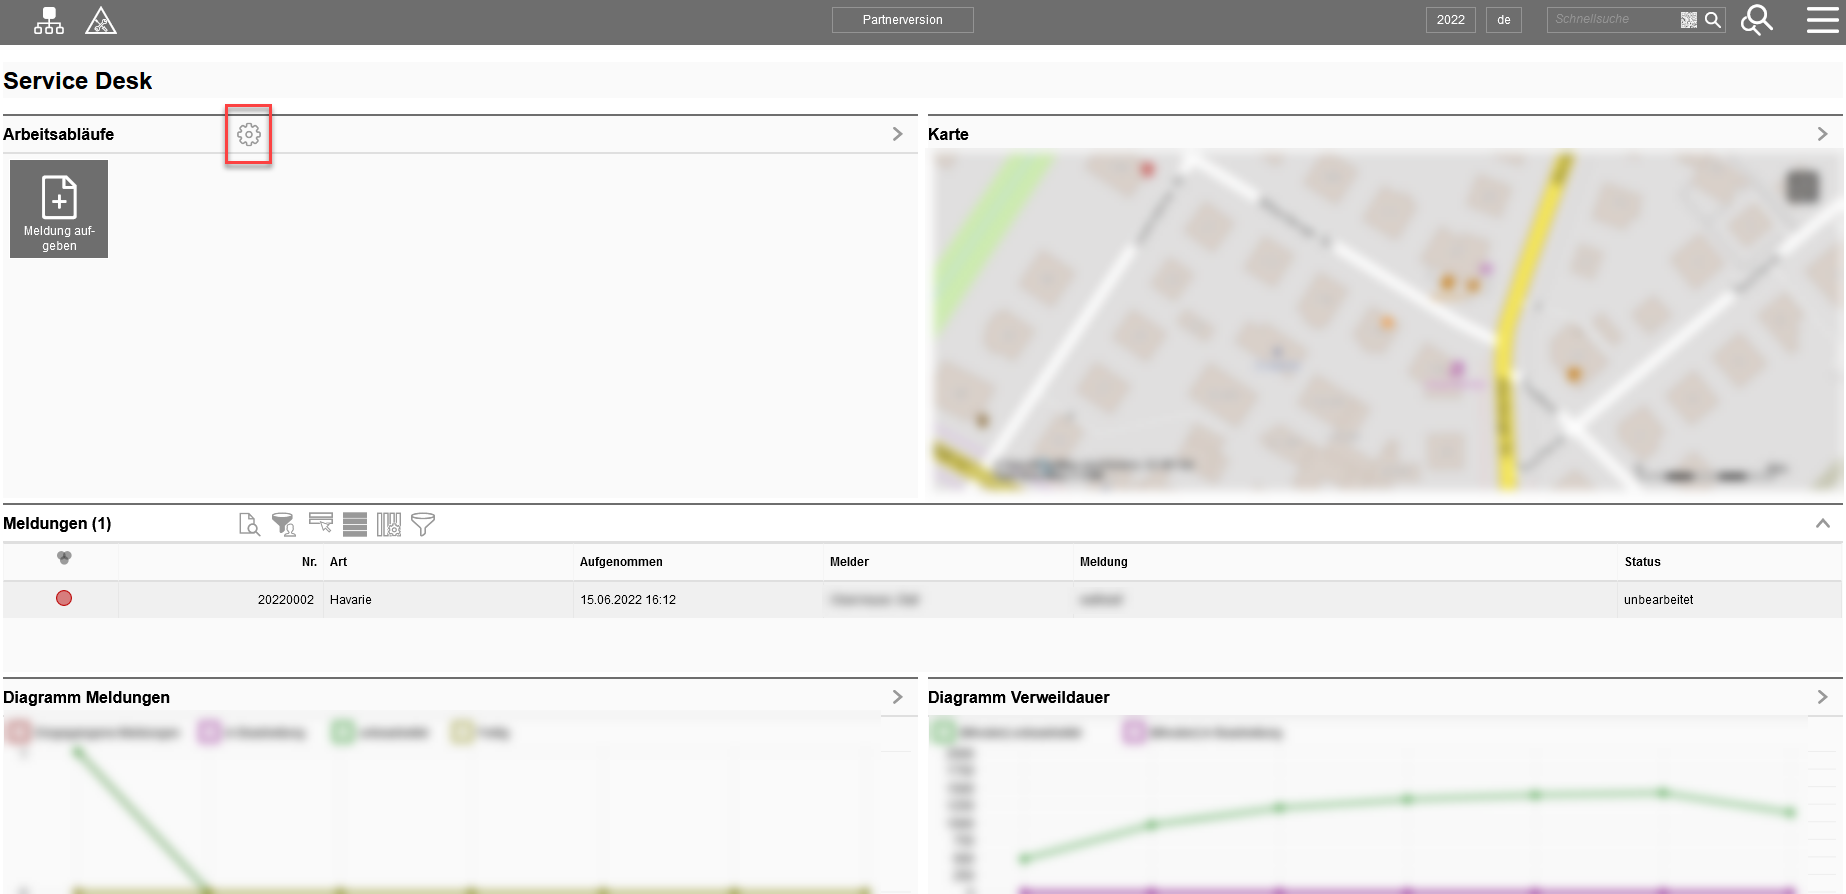Select the cell '20220002'
This screenshot has width=1846, height=894.
(x=286, y=600)
